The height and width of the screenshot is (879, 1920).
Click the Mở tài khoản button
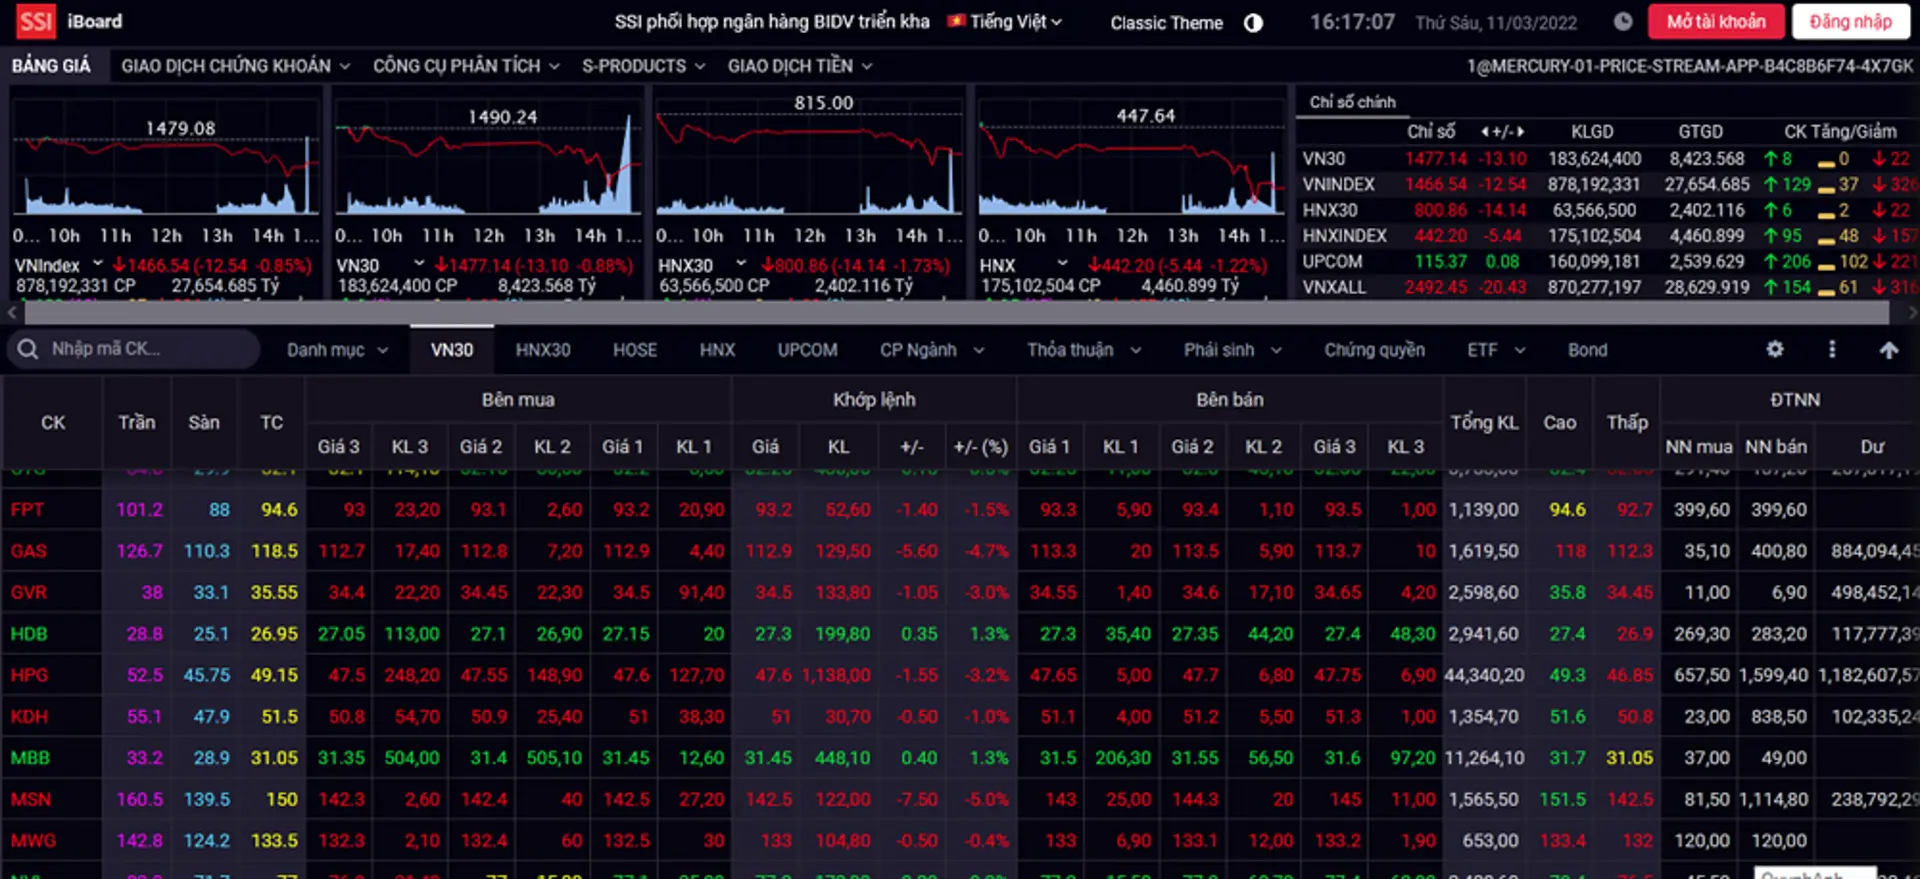click(x=1716, y=22)
